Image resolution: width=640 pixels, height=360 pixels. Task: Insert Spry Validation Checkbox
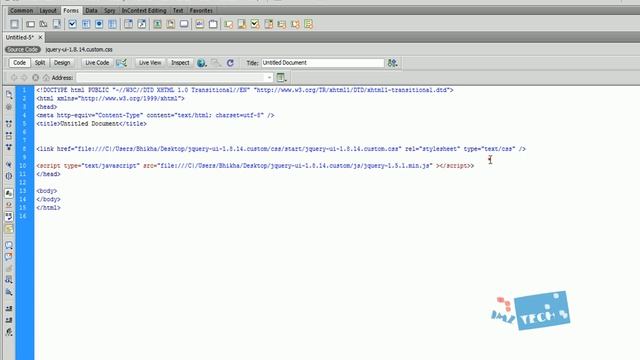(x=255, y=24)
